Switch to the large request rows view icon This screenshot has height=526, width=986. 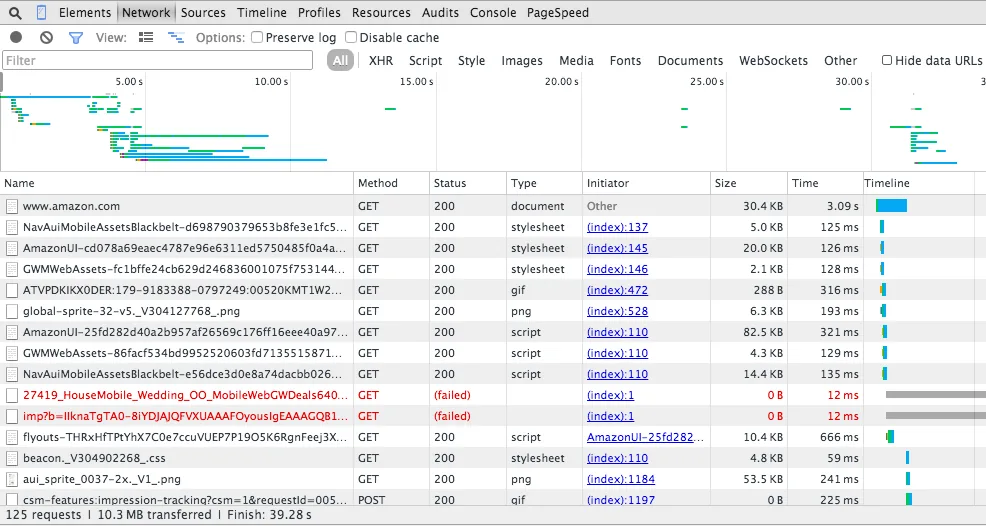click(146, 38)
